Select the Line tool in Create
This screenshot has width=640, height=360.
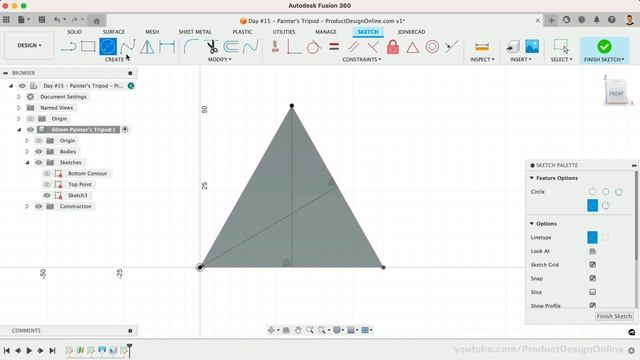(x=69, y=47)
